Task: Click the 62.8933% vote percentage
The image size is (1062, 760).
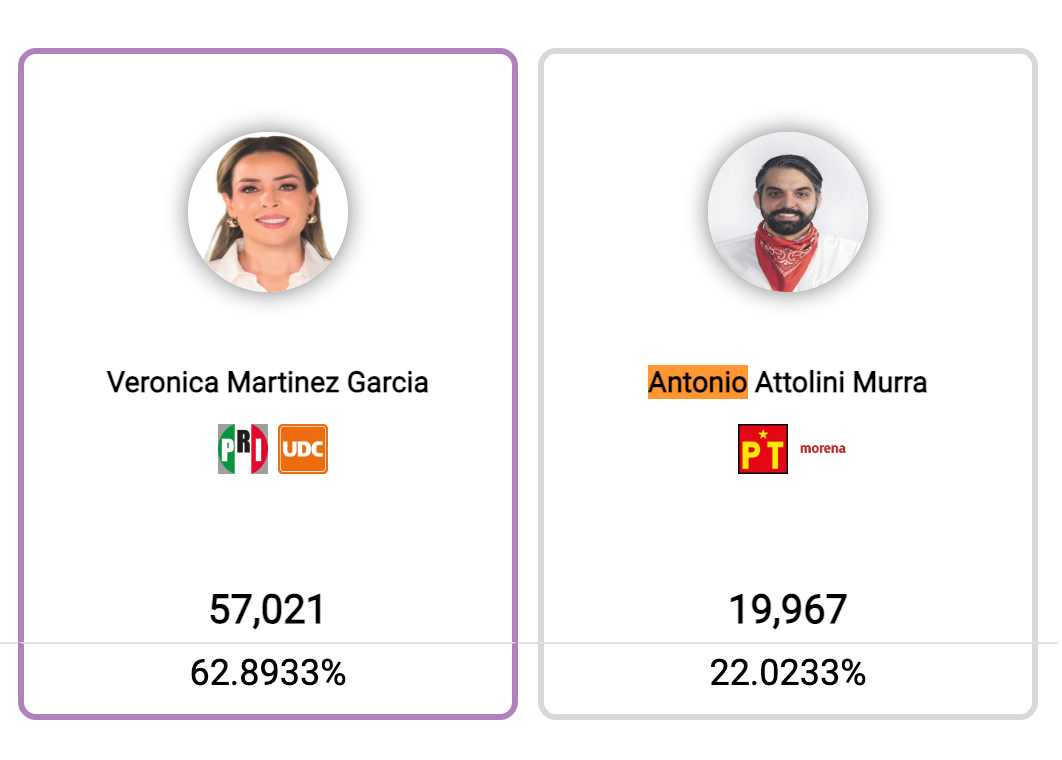Action: tap(268, 673)
